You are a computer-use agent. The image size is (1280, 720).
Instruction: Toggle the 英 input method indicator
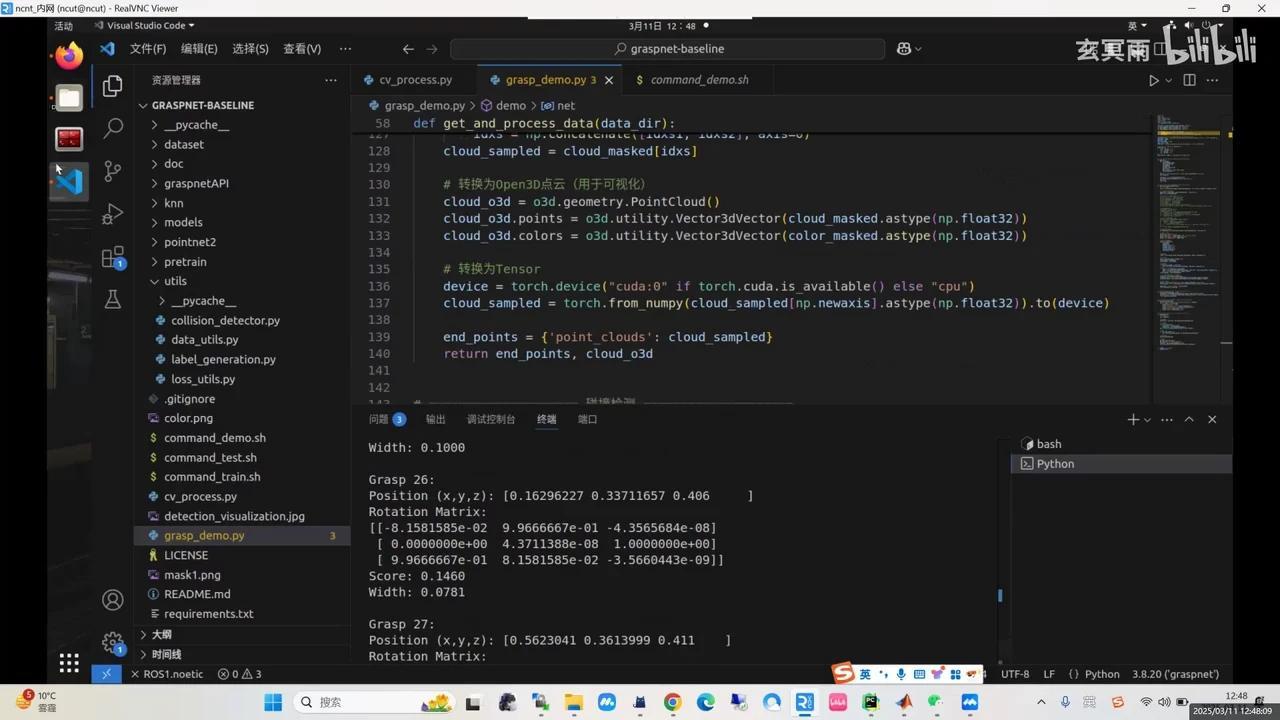coord(864,674)
